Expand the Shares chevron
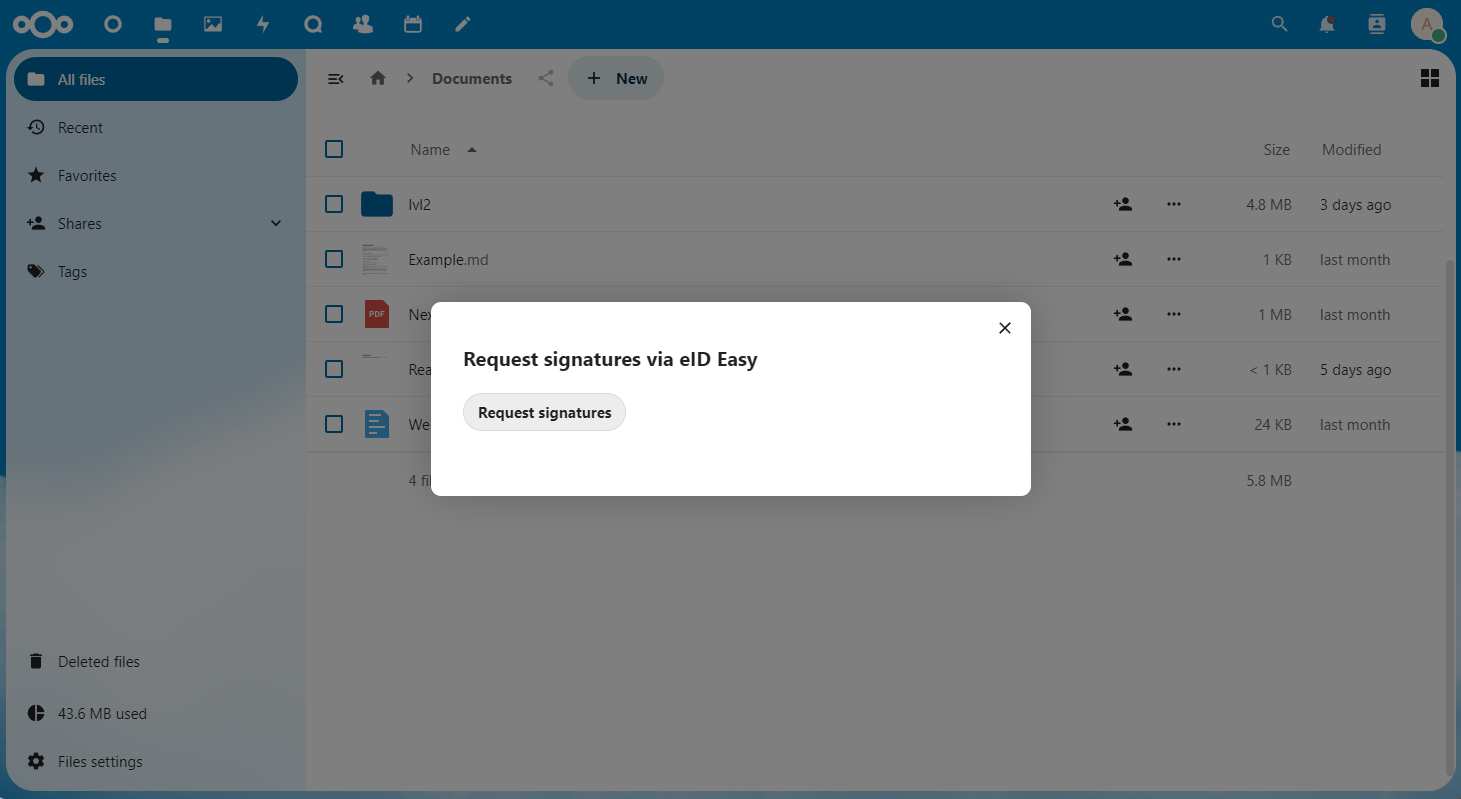1461x799 pixels. pos(276,223)
